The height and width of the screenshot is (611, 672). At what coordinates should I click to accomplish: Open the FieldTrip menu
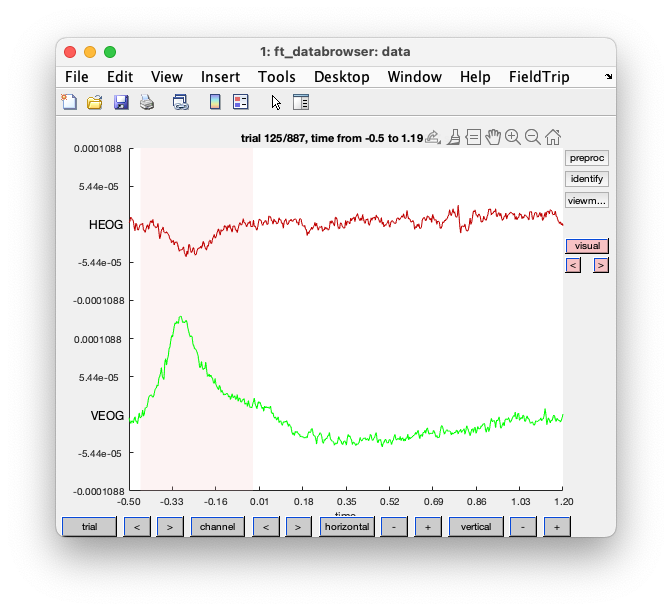539,77
